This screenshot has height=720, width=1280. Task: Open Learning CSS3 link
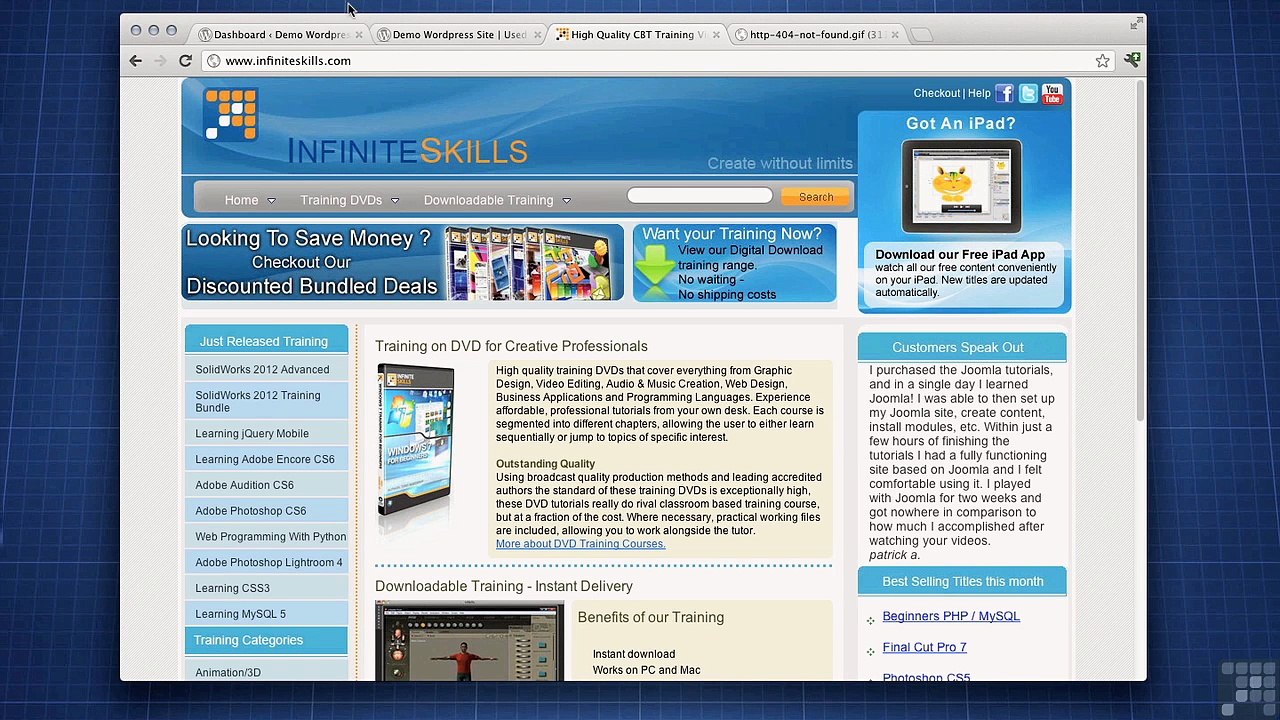point(233,589)
